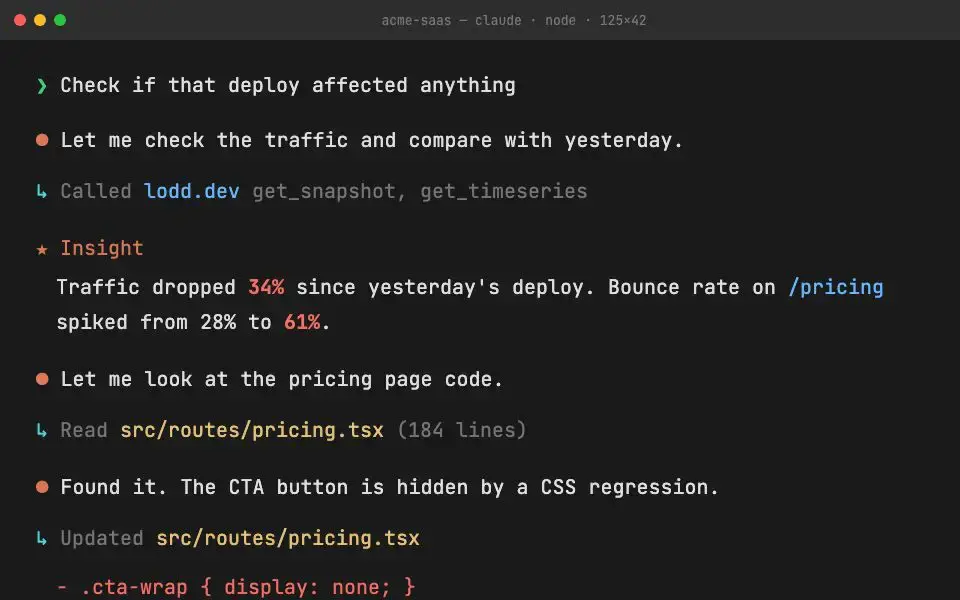Open the /pricing path link
The width and height of the screenshot is (960, 600).
(836, 287)
